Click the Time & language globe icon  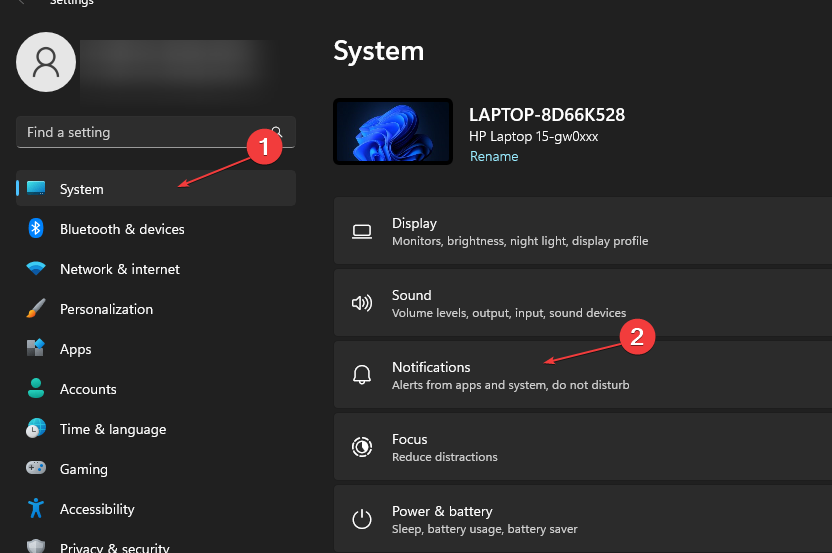click(x=36, y=428)
